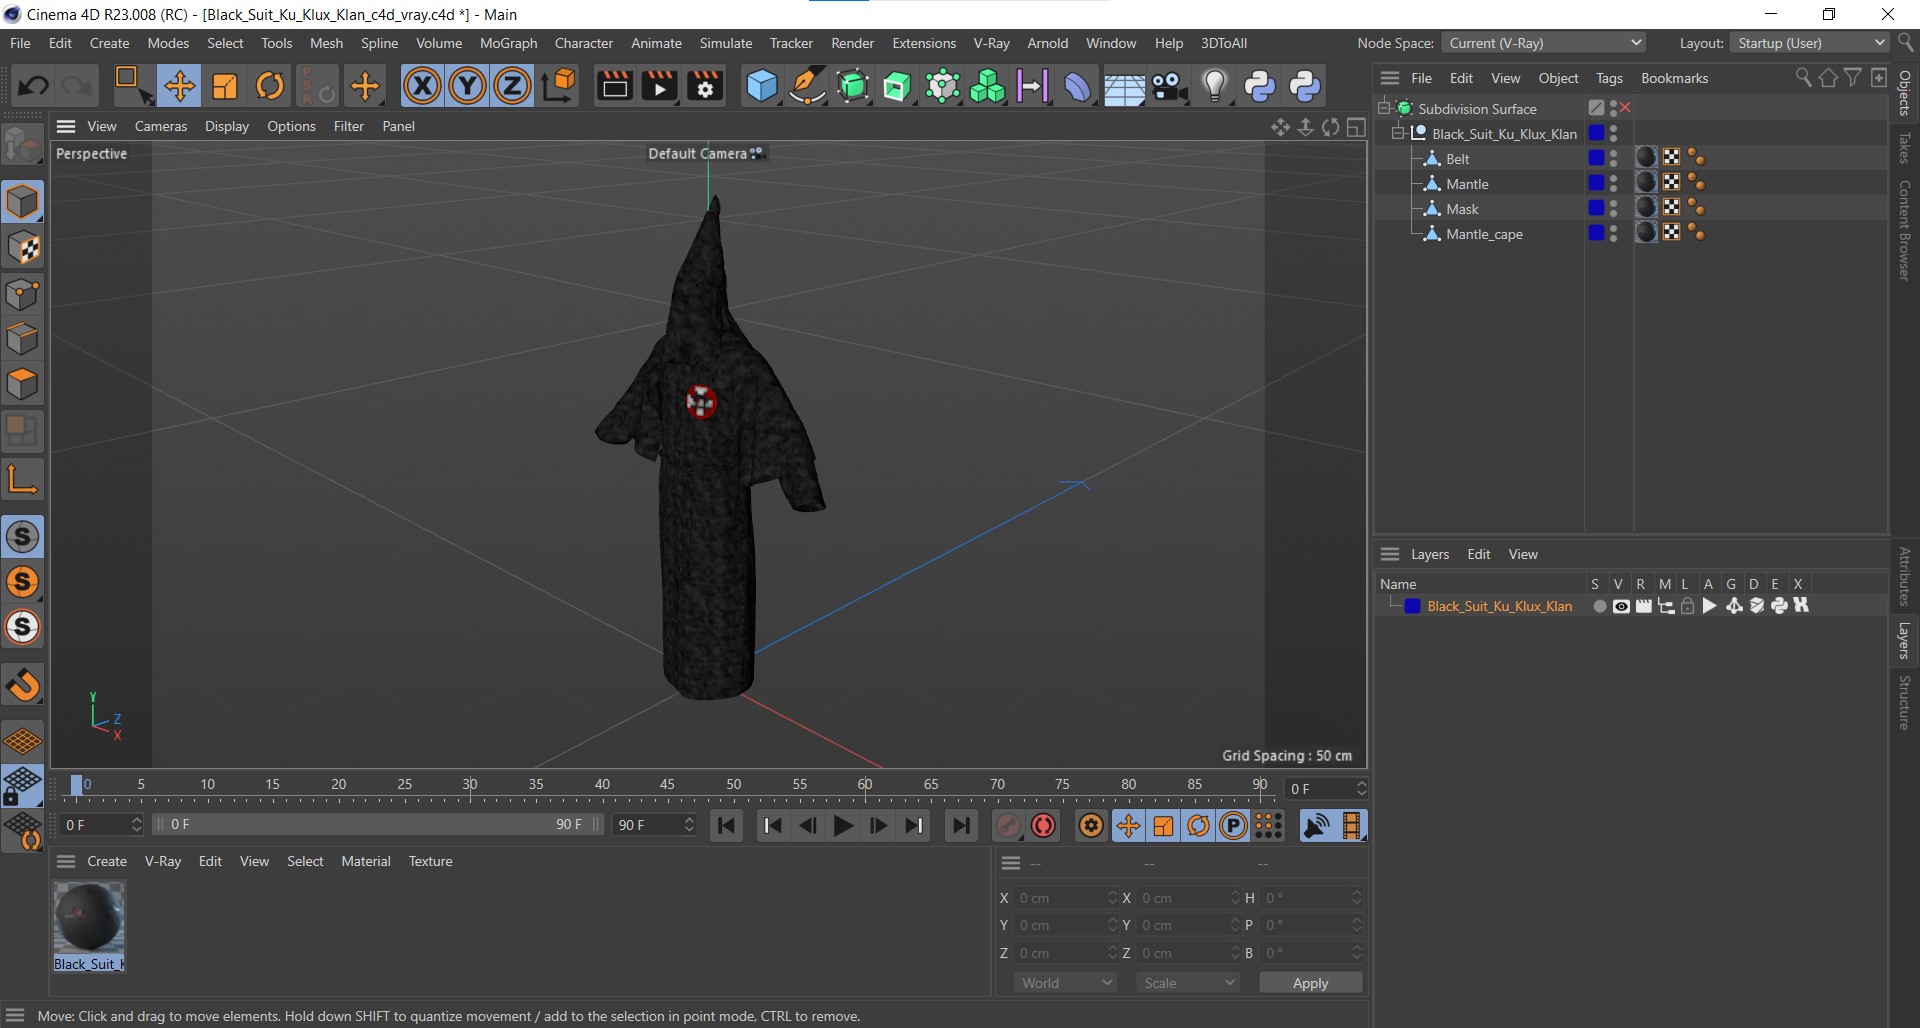This screenshot has width=1920, height=1028.
Task: Toggle Y axis lock
Action: [467, 86]
